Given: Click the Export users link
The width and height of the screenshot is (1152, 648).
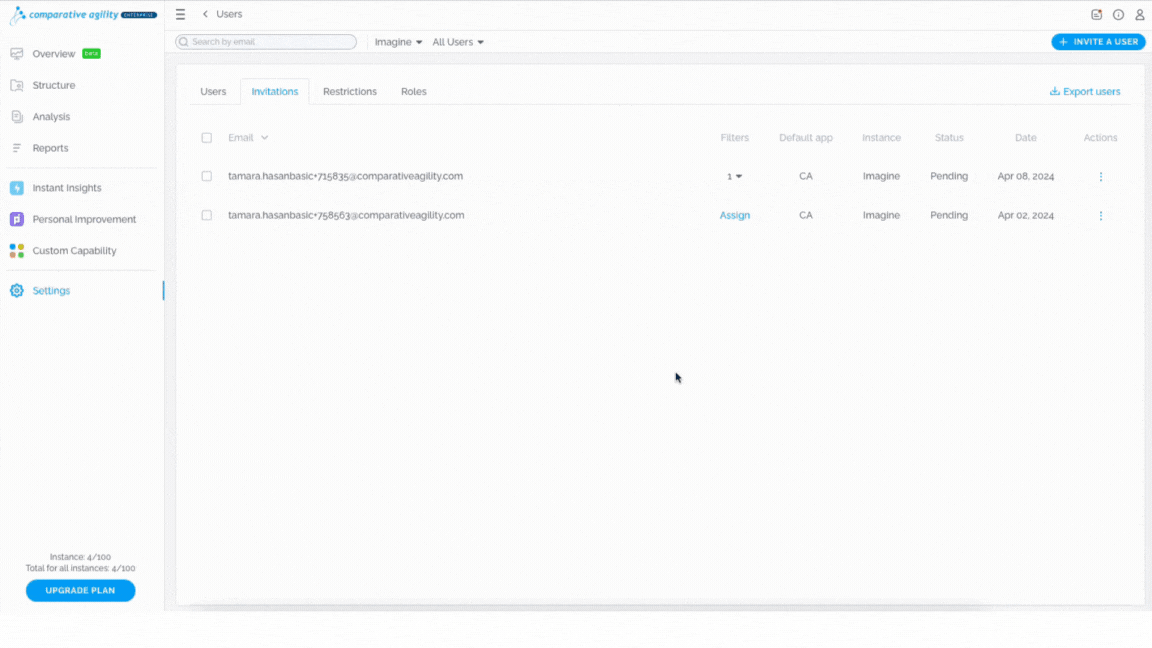Looking at the screenshot, I should point(1085,92).
